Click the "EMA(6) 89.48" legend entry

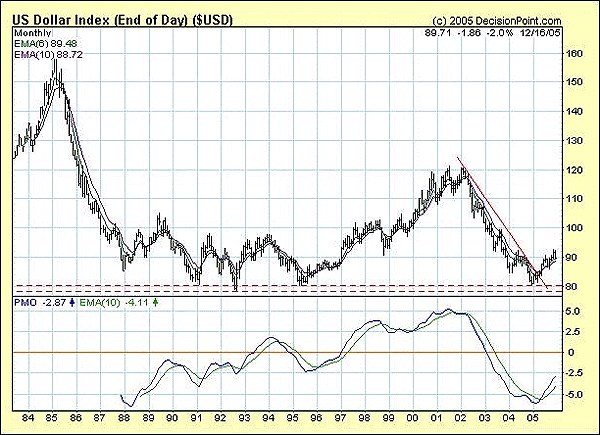pyautogui.click(x=48, y=44)
